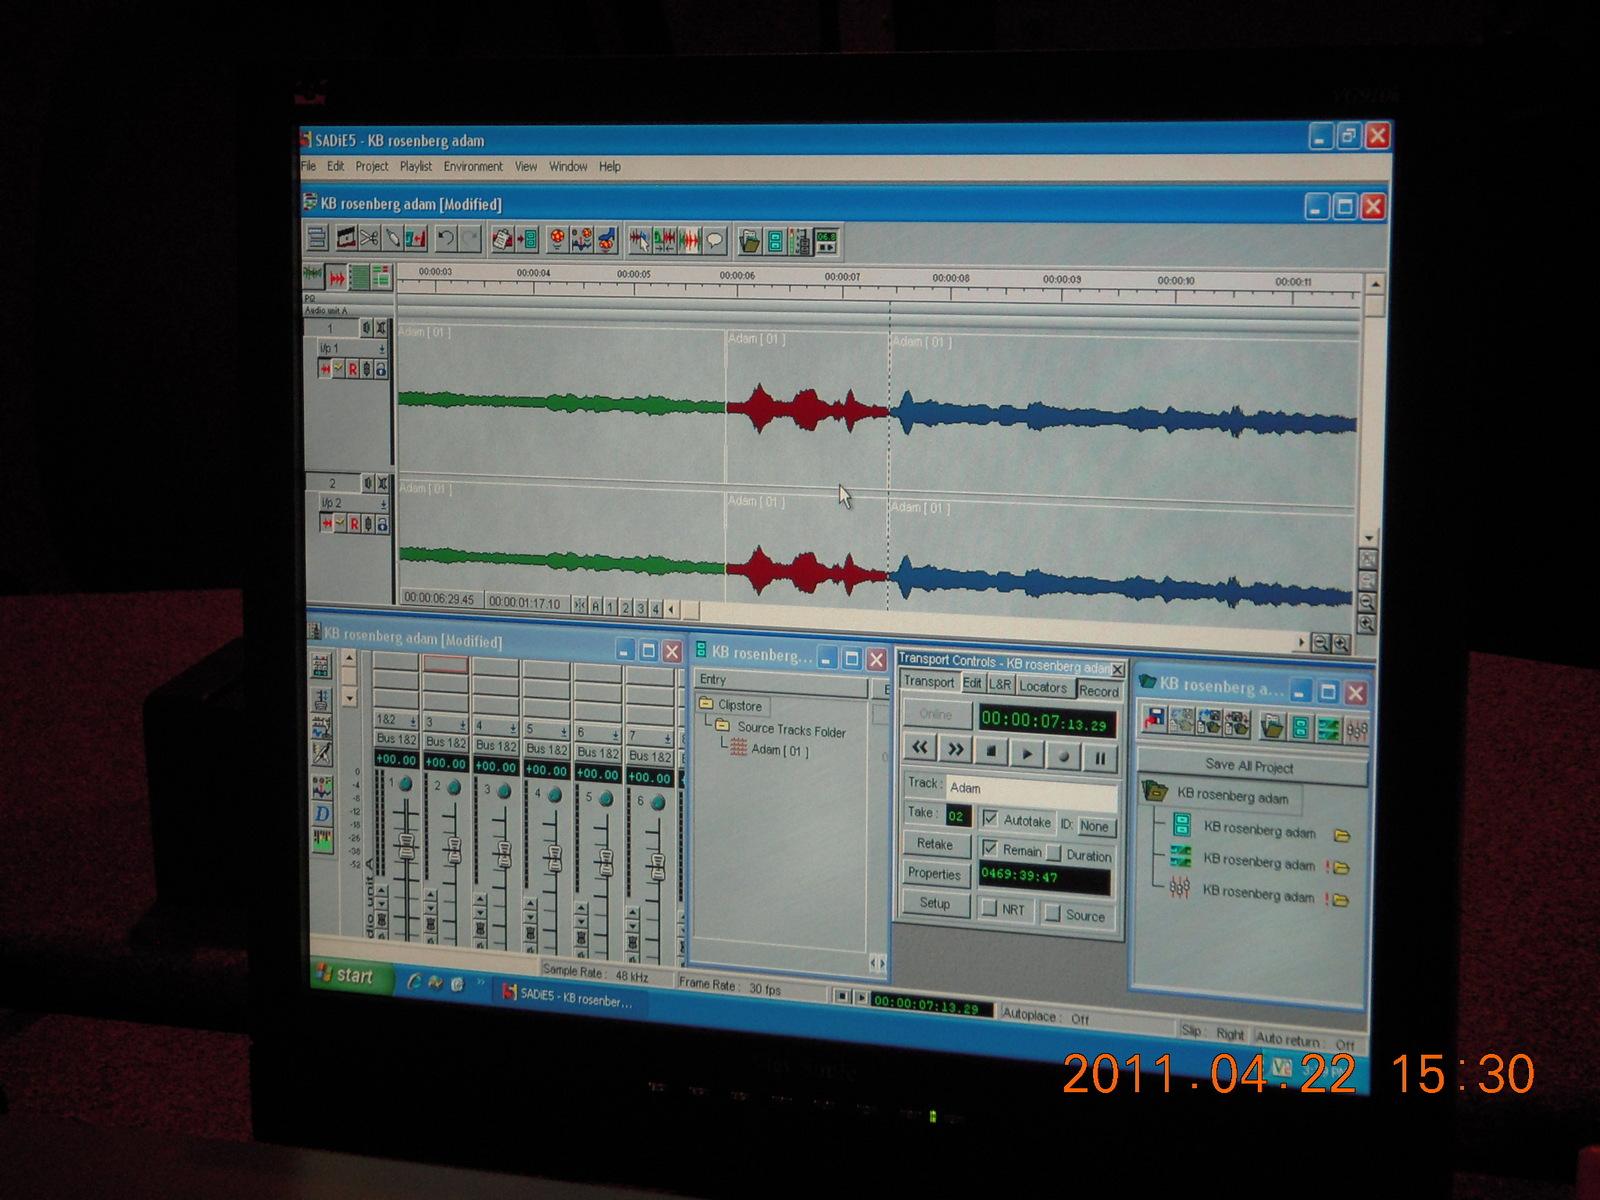Image resolution: width=1600 pixels, height=1200 pixels.
Task: Click the clipboard paste icon in playlist toolbar
Action: point(502,239)
